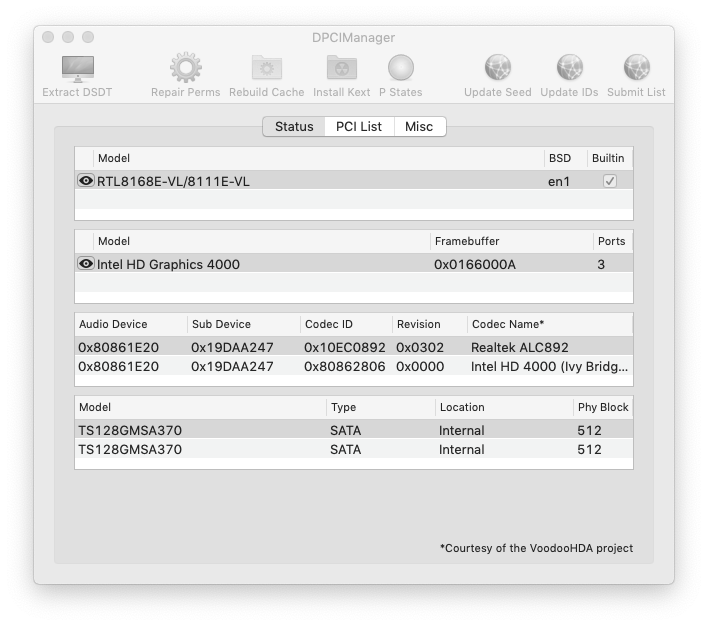Toggle the Builtin checkbox for en1
The image size is (708, 626).
610,181
